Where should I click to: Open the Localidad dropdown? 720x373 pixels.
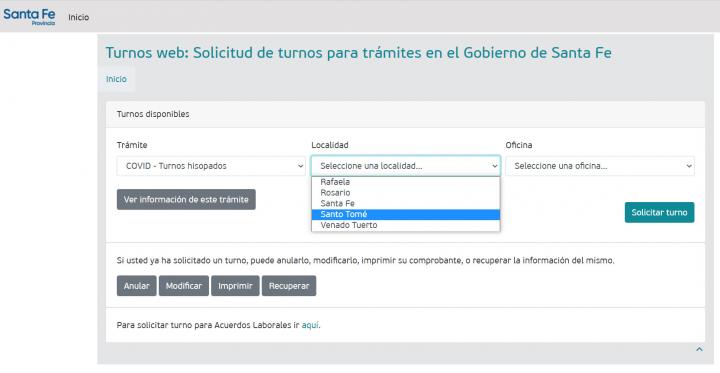[405, 166]
